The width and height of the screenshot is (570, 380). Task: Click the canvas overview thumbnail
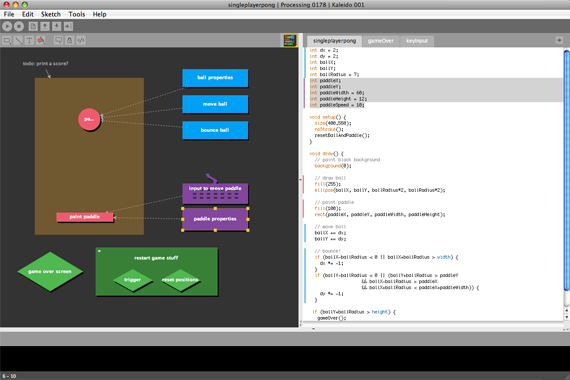pos(290,40)
